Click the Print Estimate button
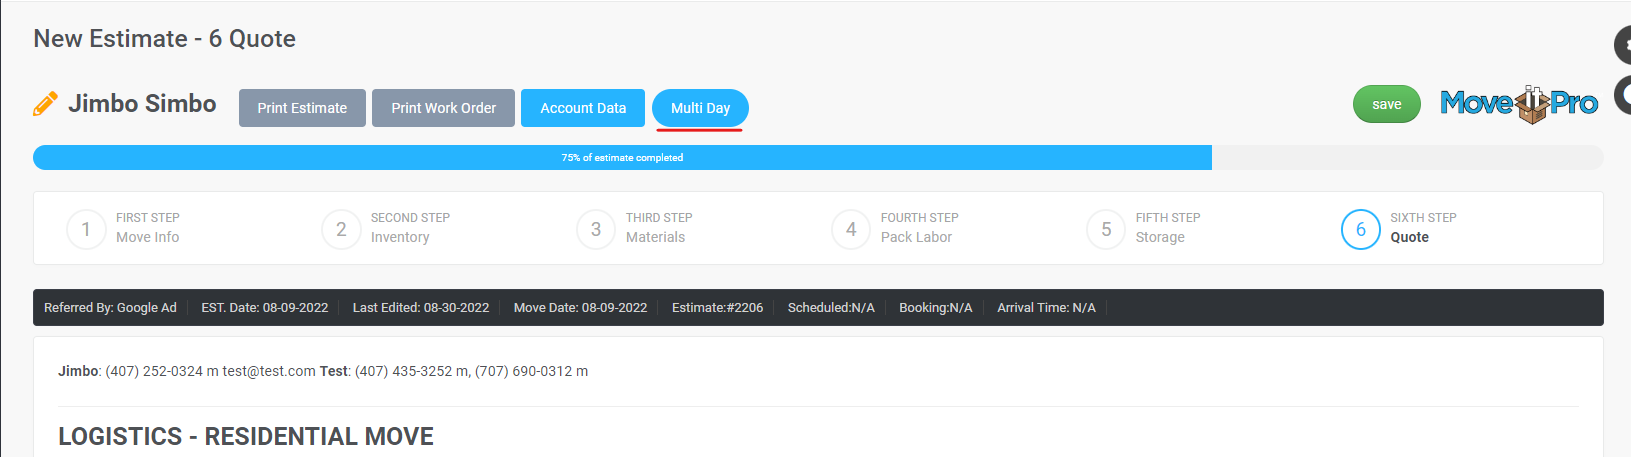1631x457 pixels. click(302, 108)
